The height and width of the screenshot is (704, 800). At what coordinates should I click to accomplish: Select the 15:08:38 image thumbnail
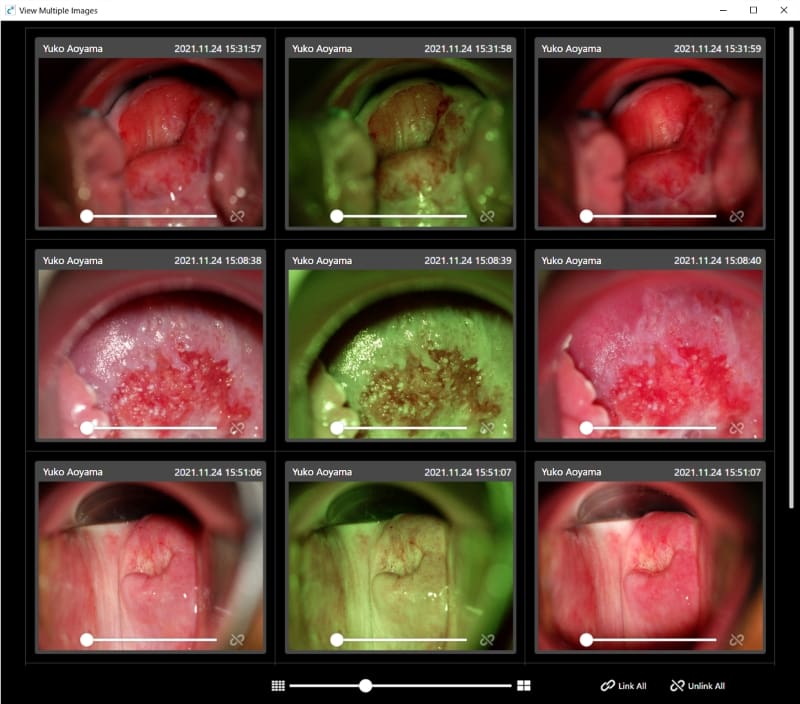(x=150, y=345)
